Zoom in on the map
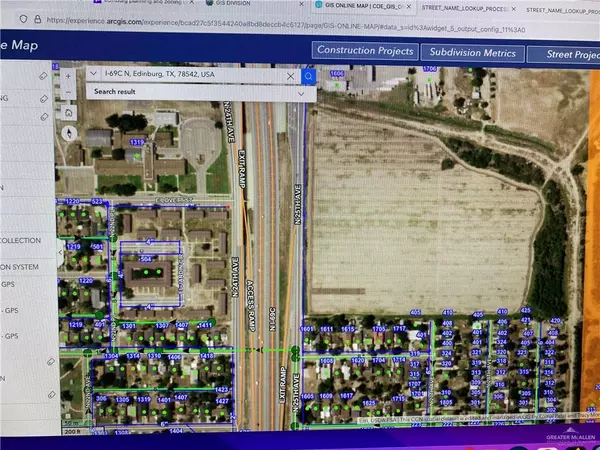Viewport: 600px width, 450px height. click(68, 77)
